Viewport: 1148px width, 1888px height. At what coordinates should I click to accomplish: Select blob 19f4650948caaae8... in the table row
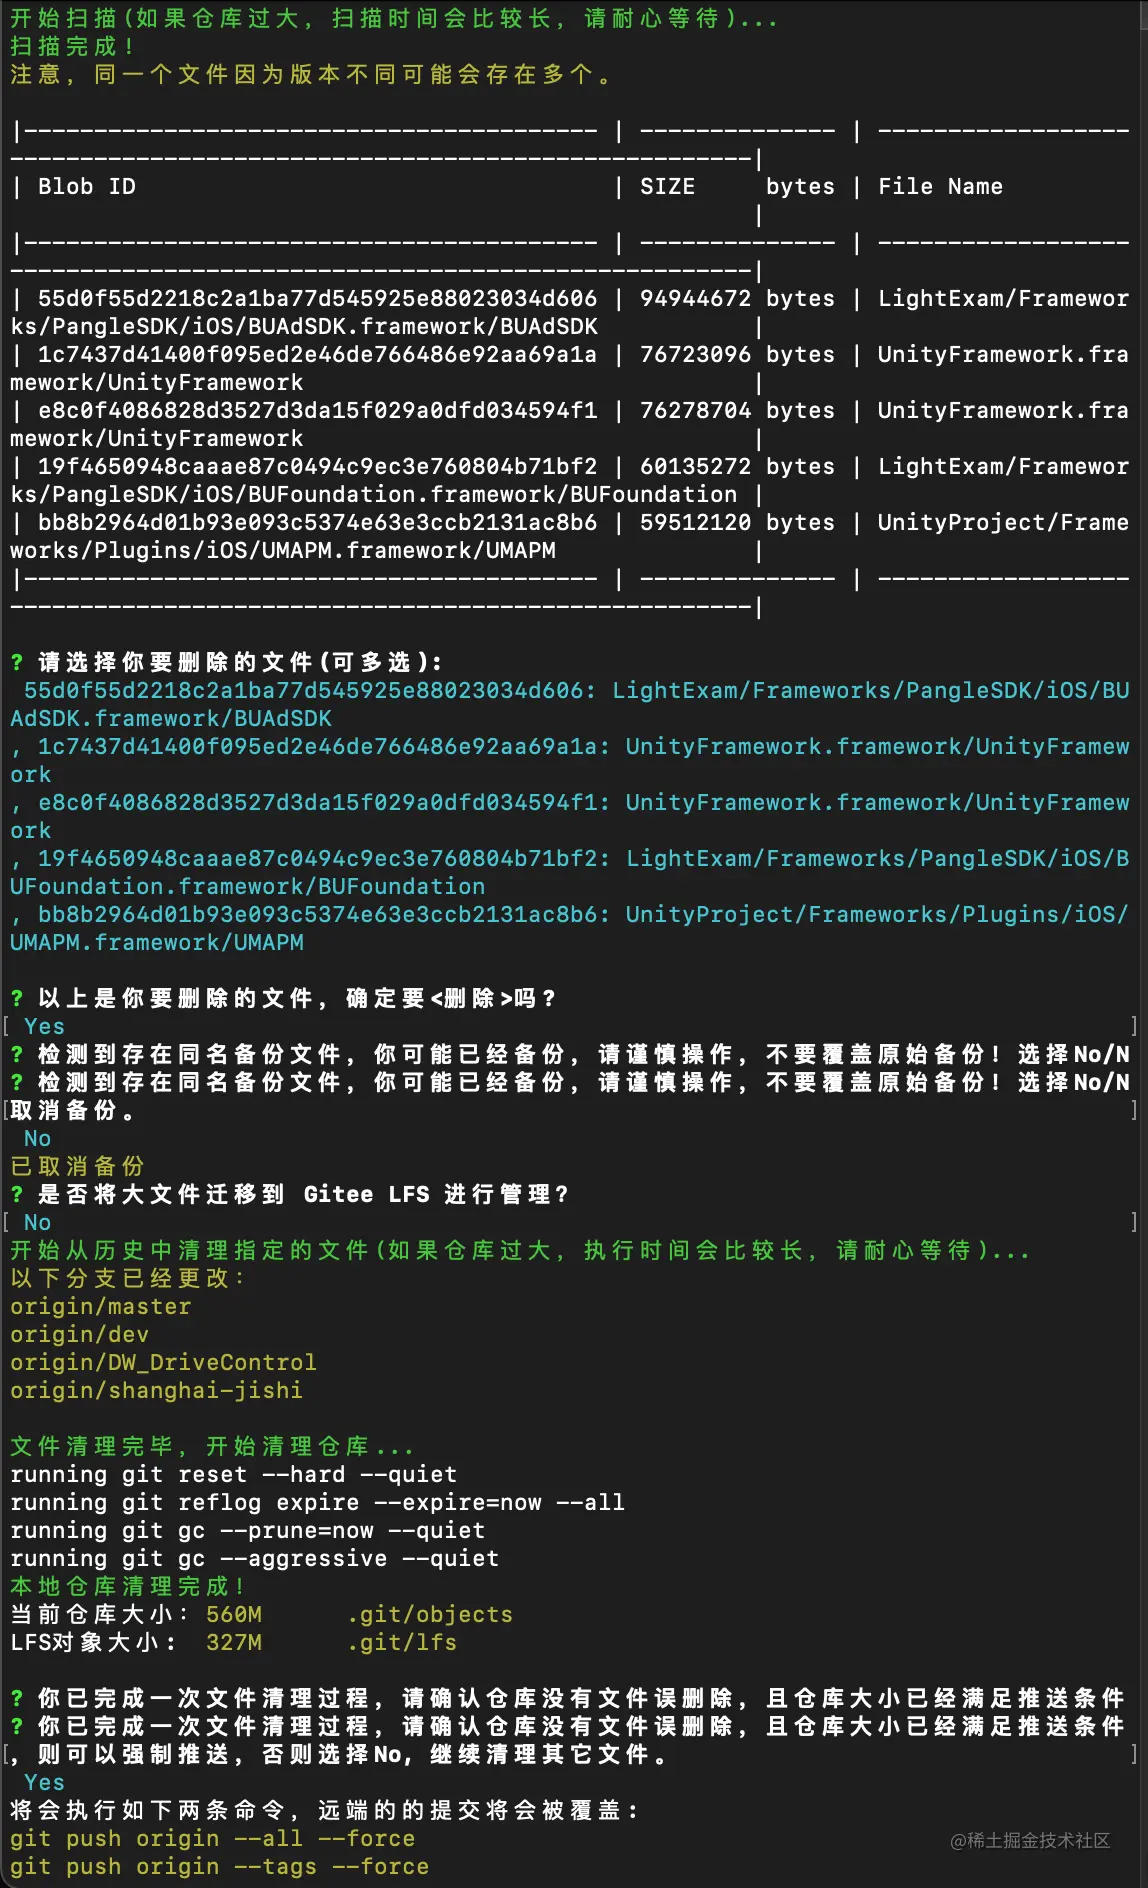[x=317, y=466]
